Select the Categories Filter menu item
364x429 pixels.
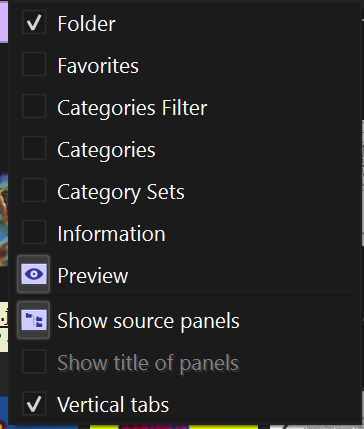point(132,108)
